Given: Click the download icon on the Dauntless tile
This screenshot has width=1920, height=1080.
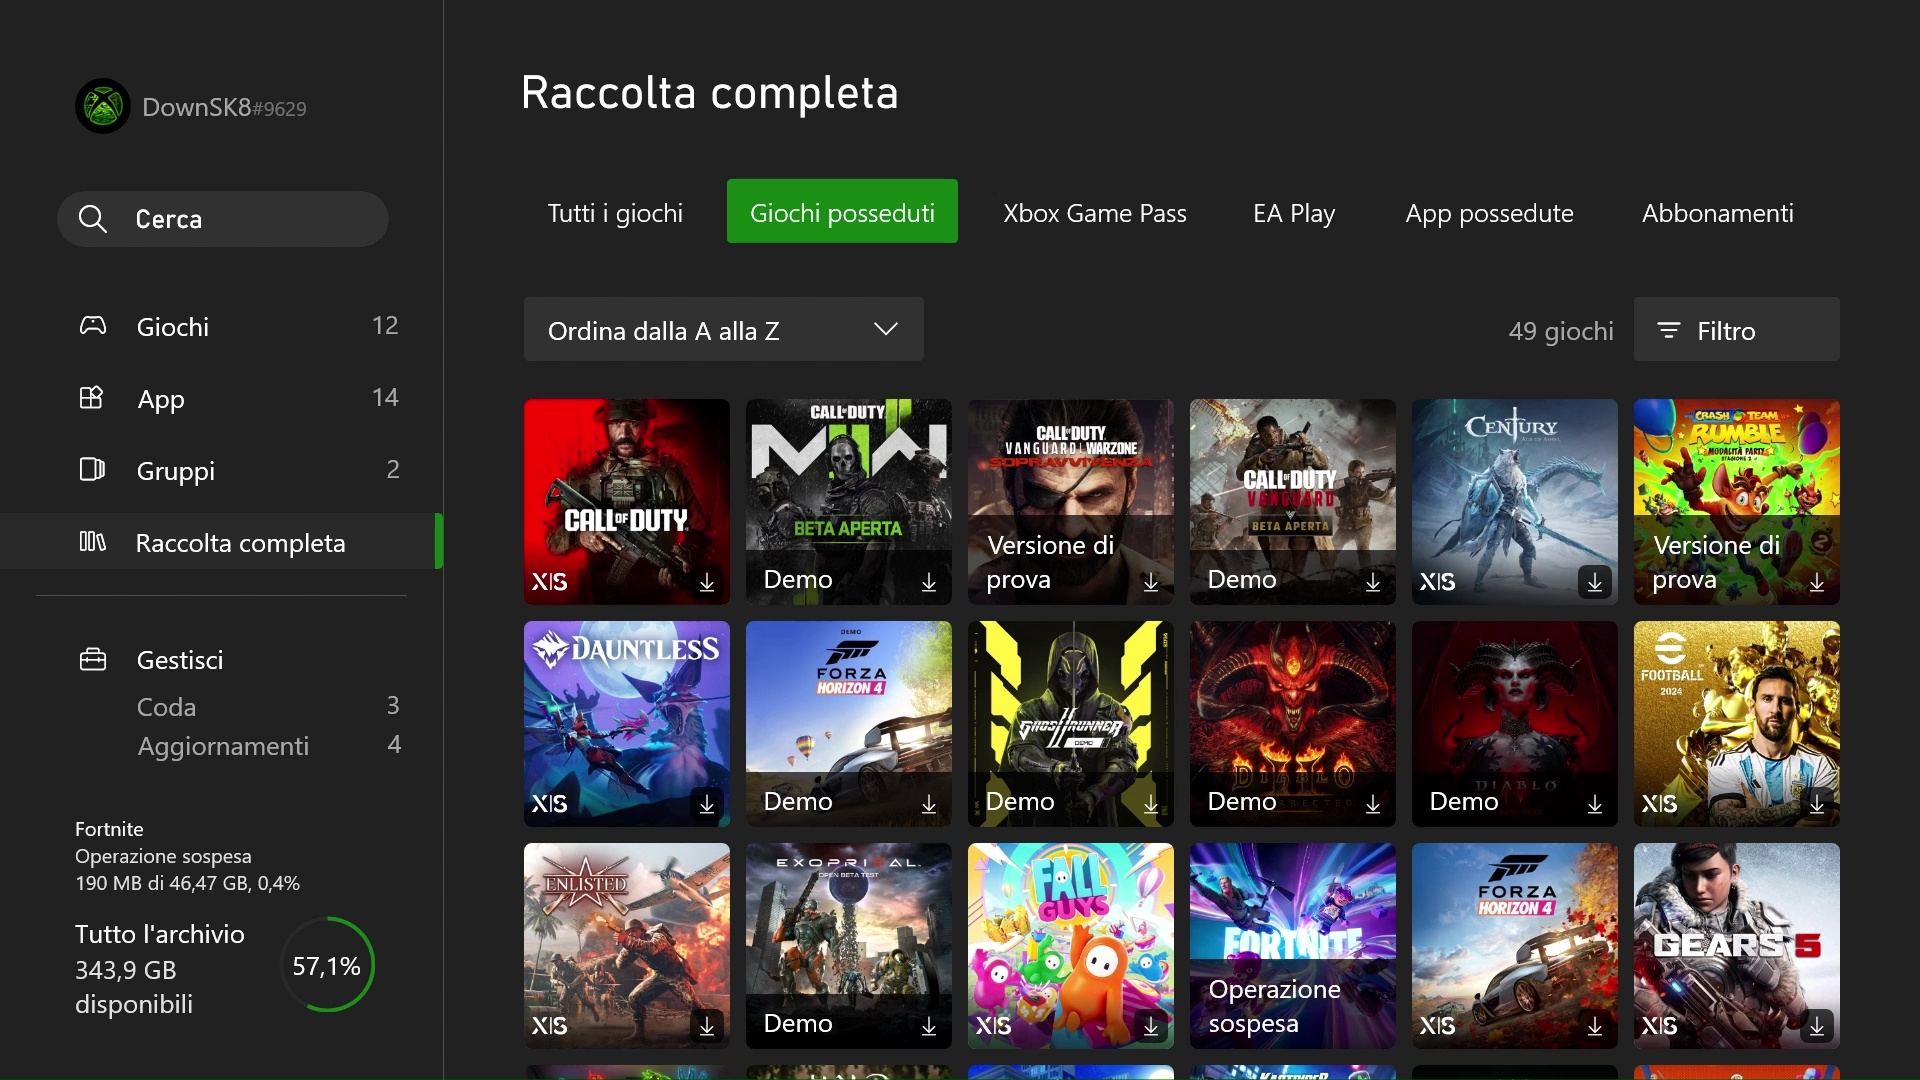Looking at the screenshot, I should (707, 804).
